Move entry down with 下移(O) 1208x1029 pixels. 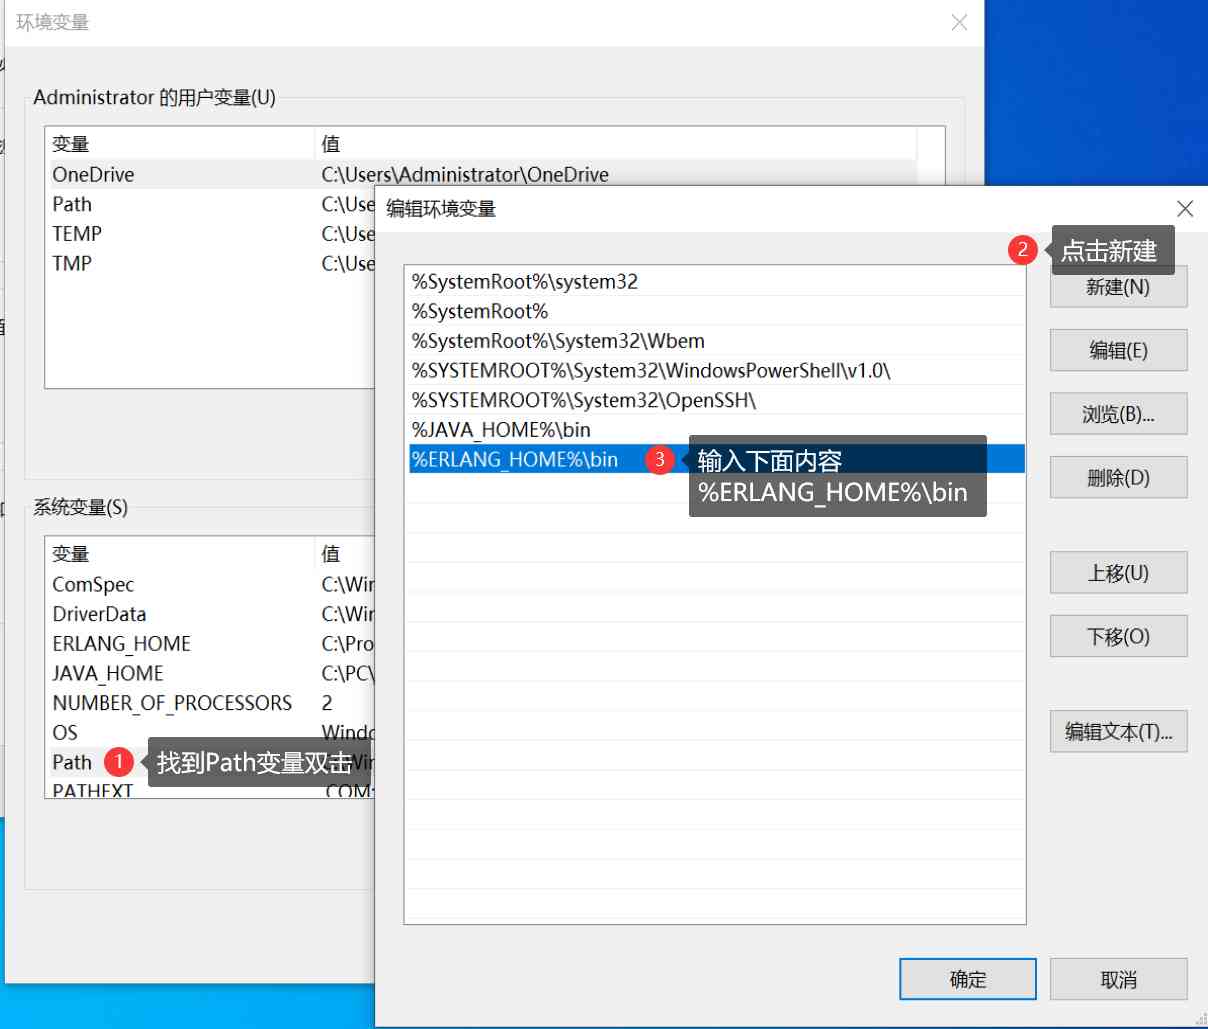click(1118, 636)
